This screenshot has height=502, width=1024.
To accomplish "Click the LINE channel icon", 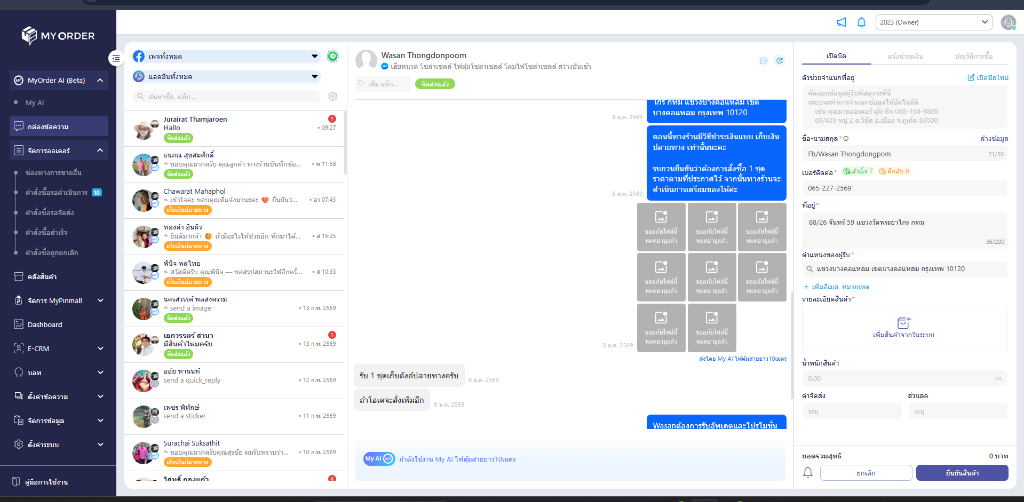I will (332, 56).
